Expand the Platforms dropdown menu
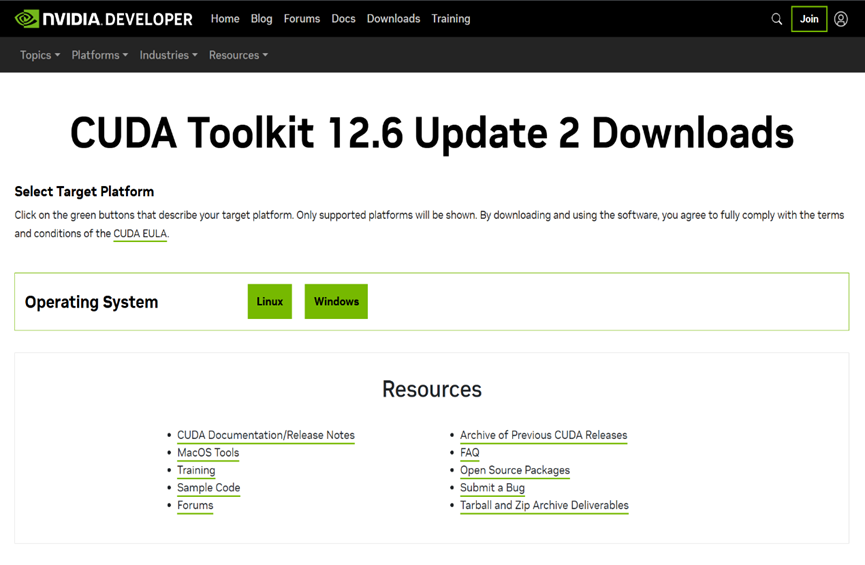The width and height of the screenshot is (865, 565). 99,55
